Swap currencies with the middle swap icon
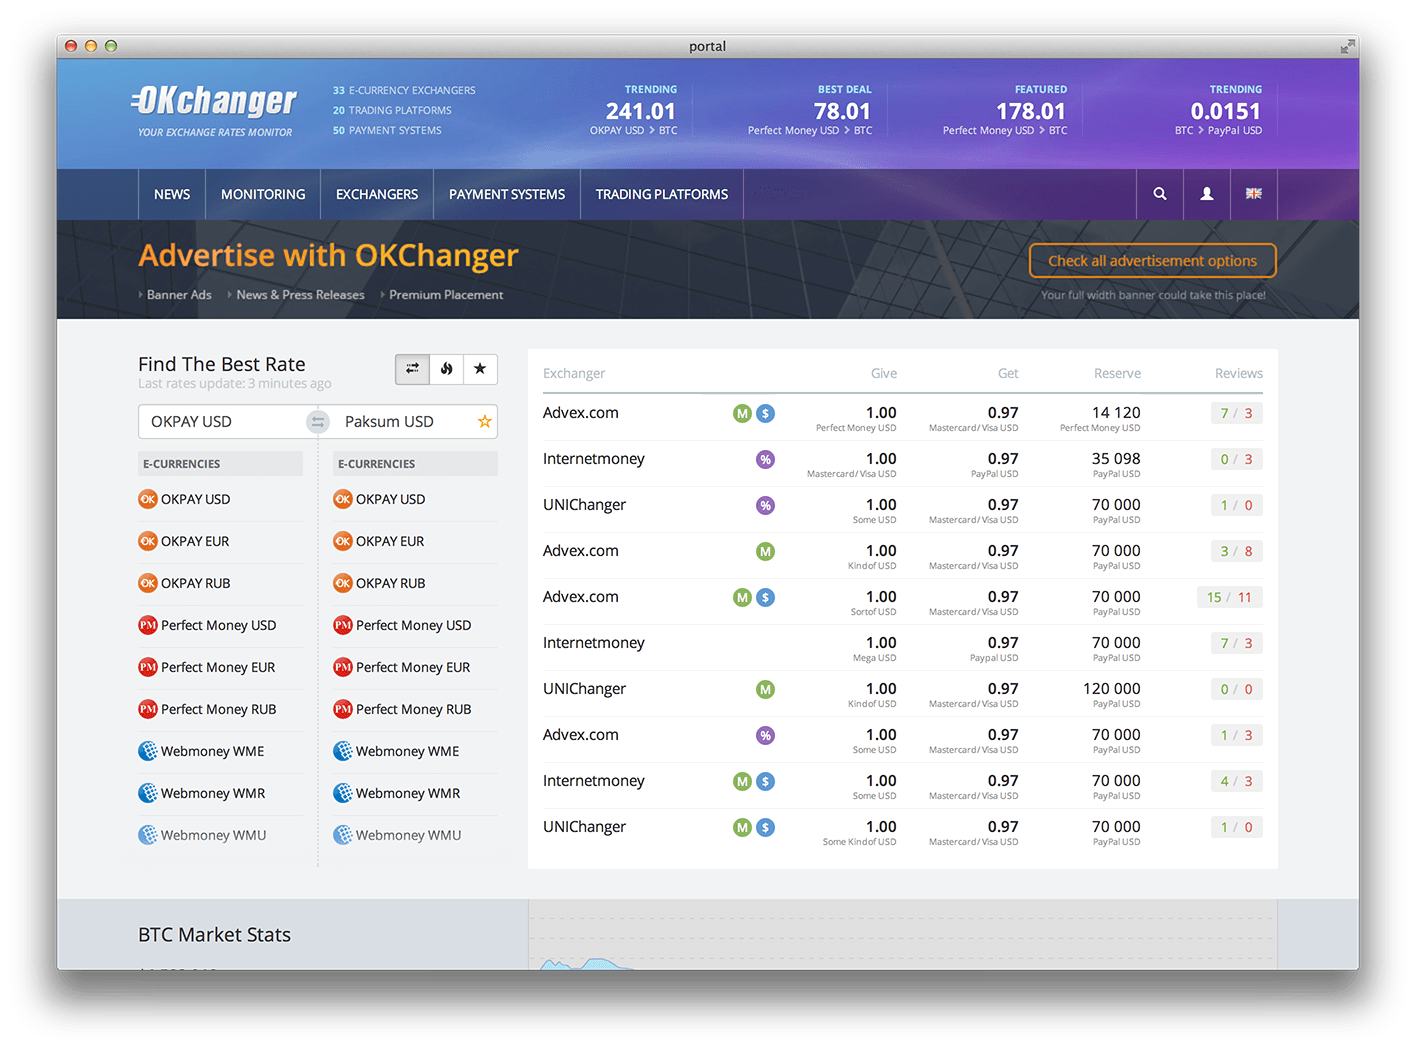The height and width of the screenshot is (1049, 1416). pos(318,422)
